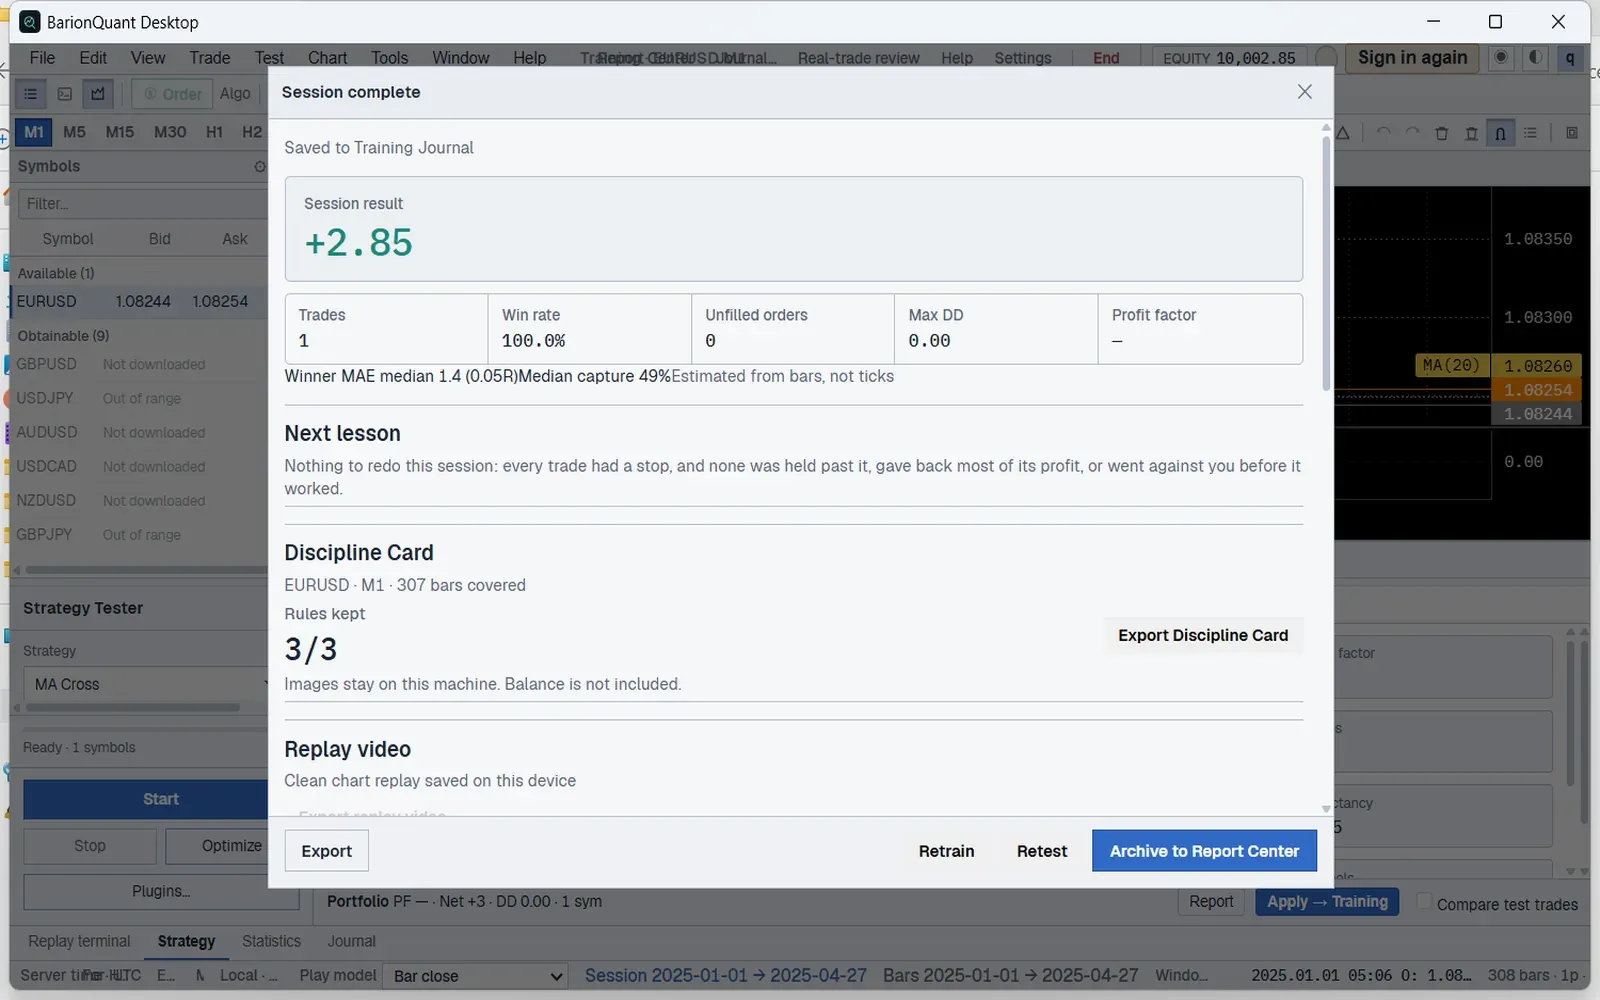Image resolution: width=1600 pixels, height=1000 pixels.
Task: Click the symbol Filter input field
Action: tap(142, 203)
